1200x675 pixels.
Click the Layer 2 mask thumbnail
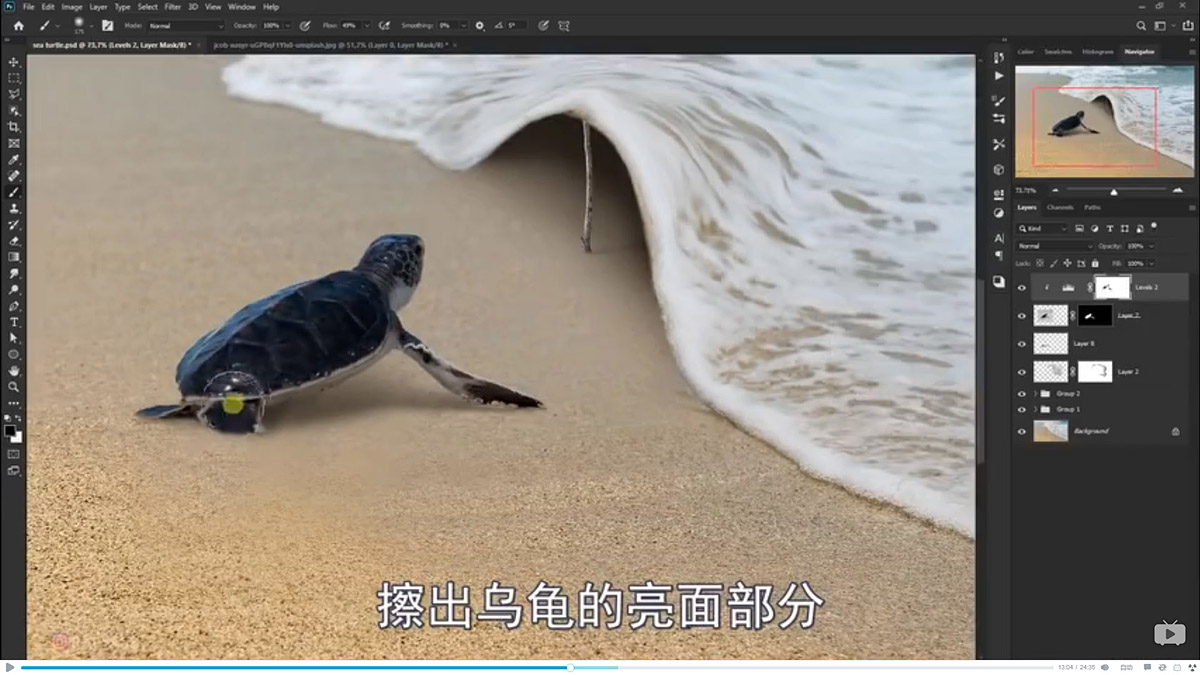tap(1096, 371)
